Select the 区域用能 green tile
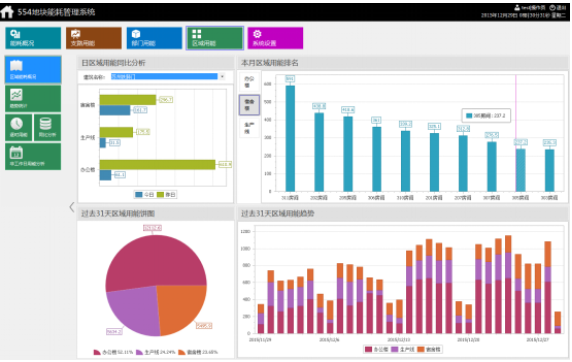This screenshot has width=572, height=362. [x=215, y=38]
